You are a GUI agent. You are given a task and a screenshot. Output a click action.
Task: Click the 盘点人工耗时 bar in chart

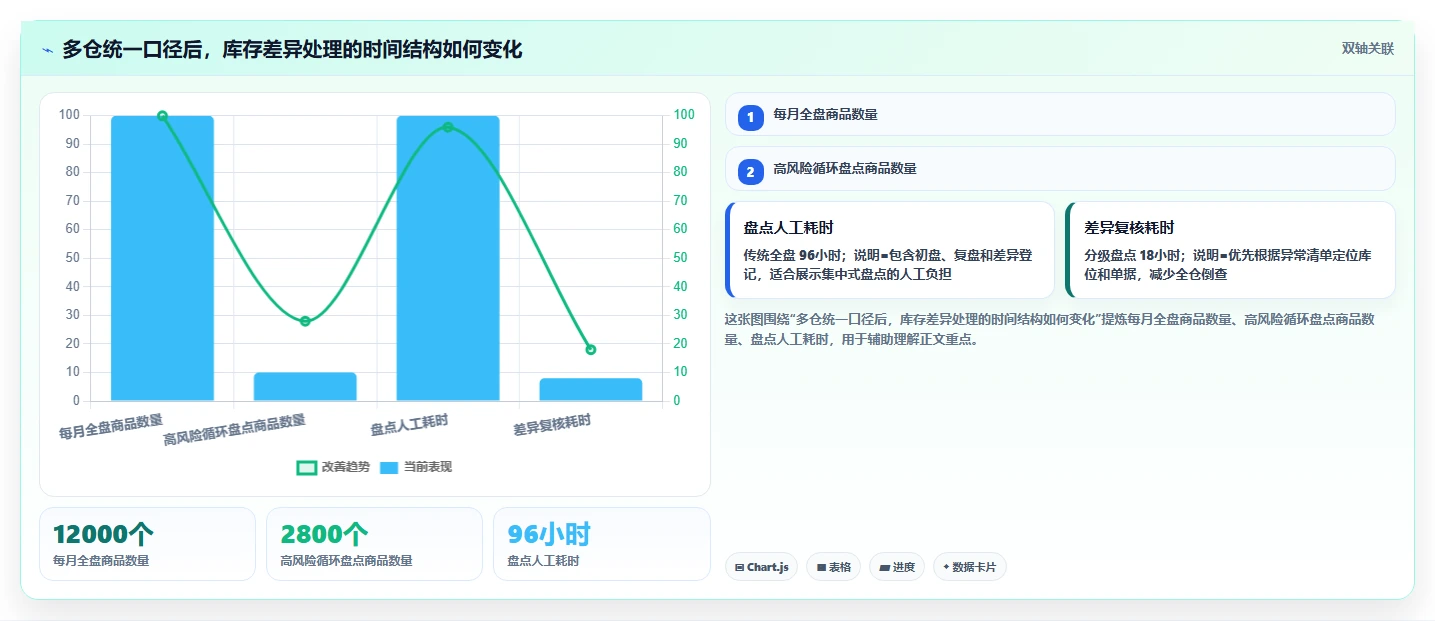pos(448,258)
